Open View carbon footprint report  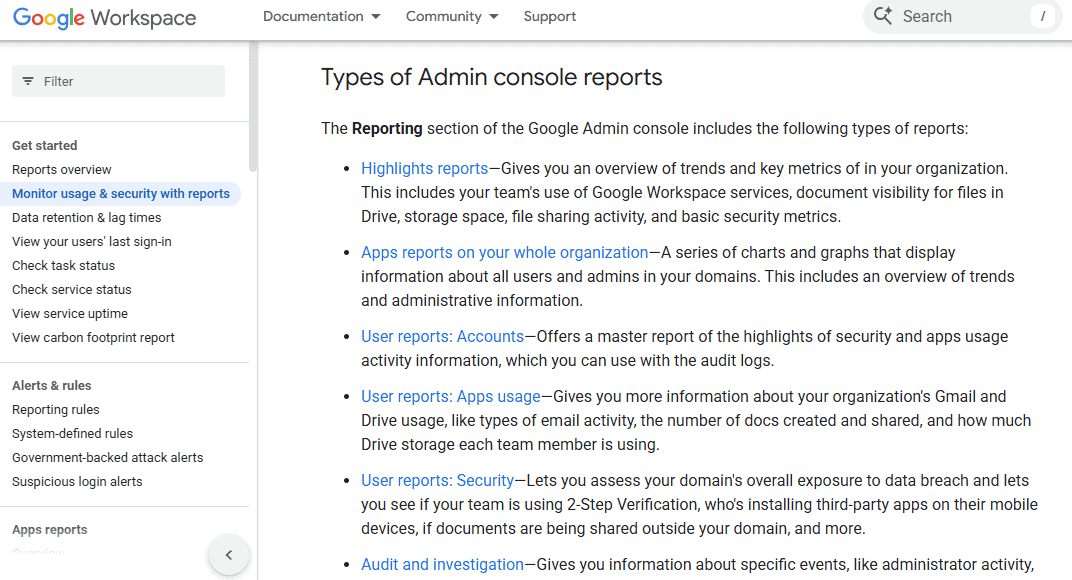coord(93,337)
